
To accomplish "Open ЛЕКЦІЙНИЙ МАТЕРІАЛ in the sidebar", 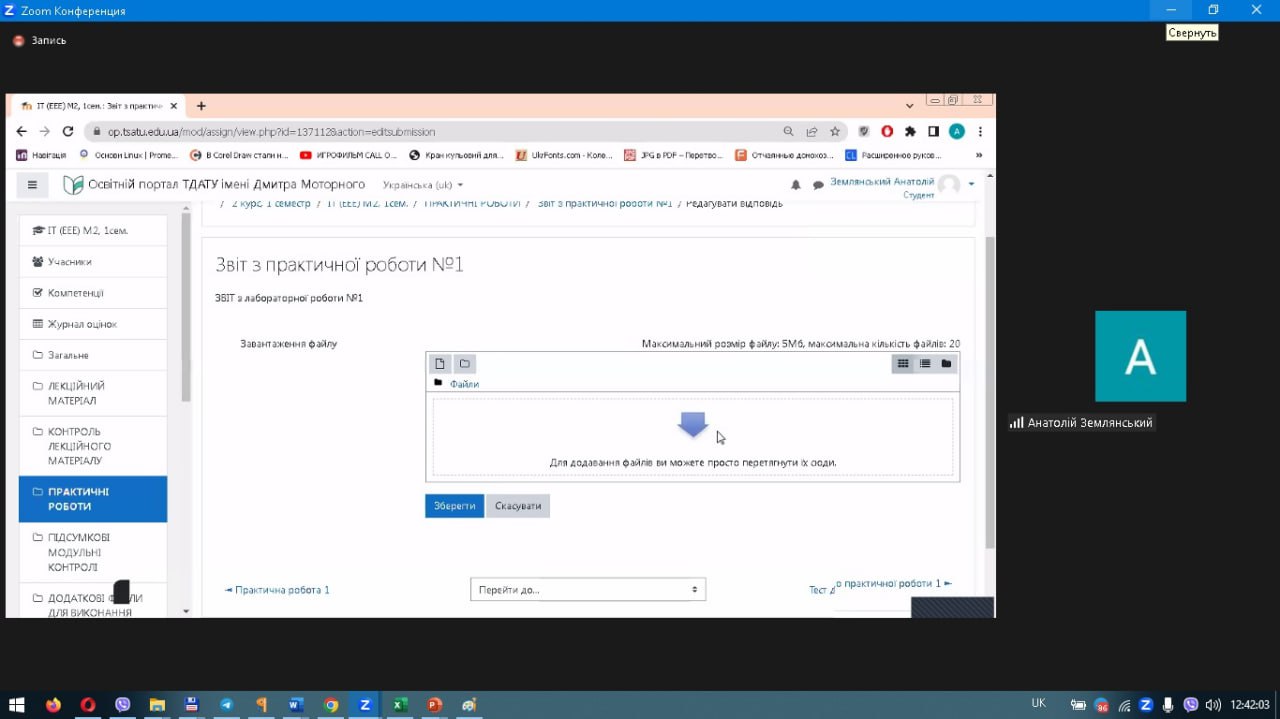I will tap(93, 393).
